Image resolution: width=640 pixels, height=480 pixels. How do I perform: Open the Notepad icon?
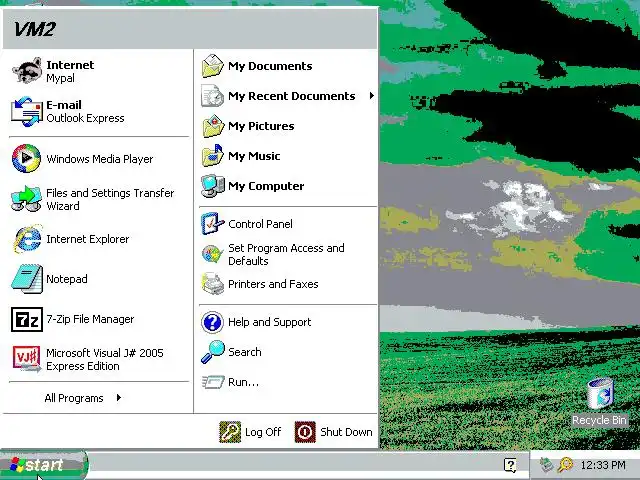pyautogui.click(x=27, y=279)
